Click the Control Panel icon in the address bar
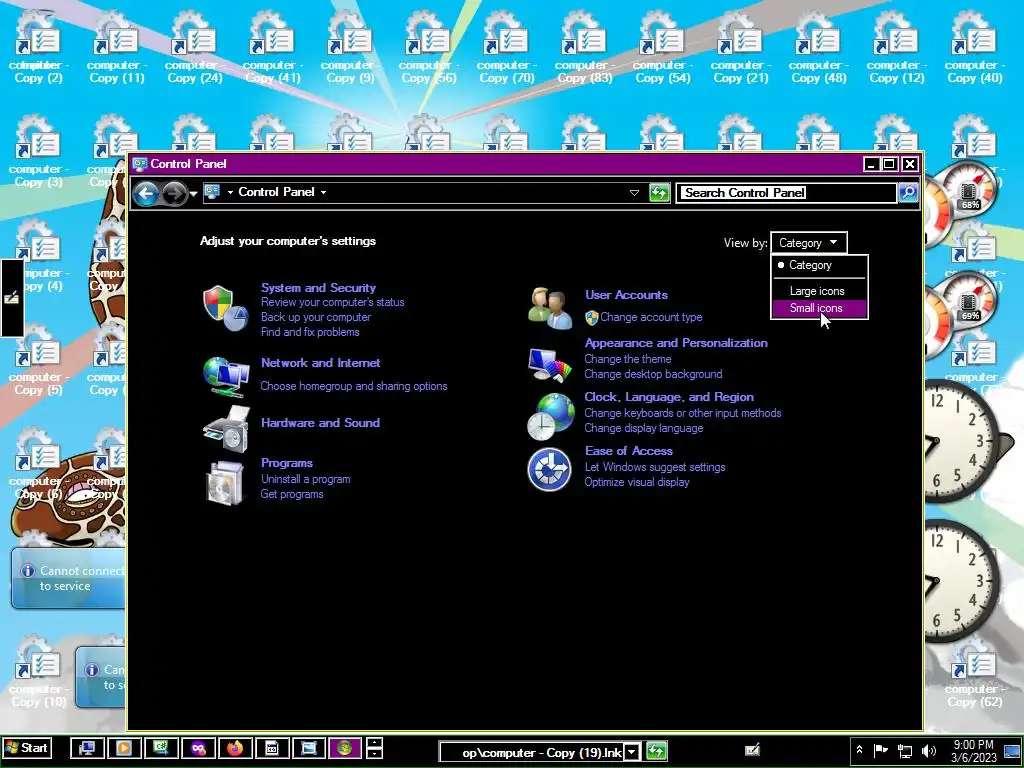The width and height of the screenshot is (1024, 768). (212, 191)
